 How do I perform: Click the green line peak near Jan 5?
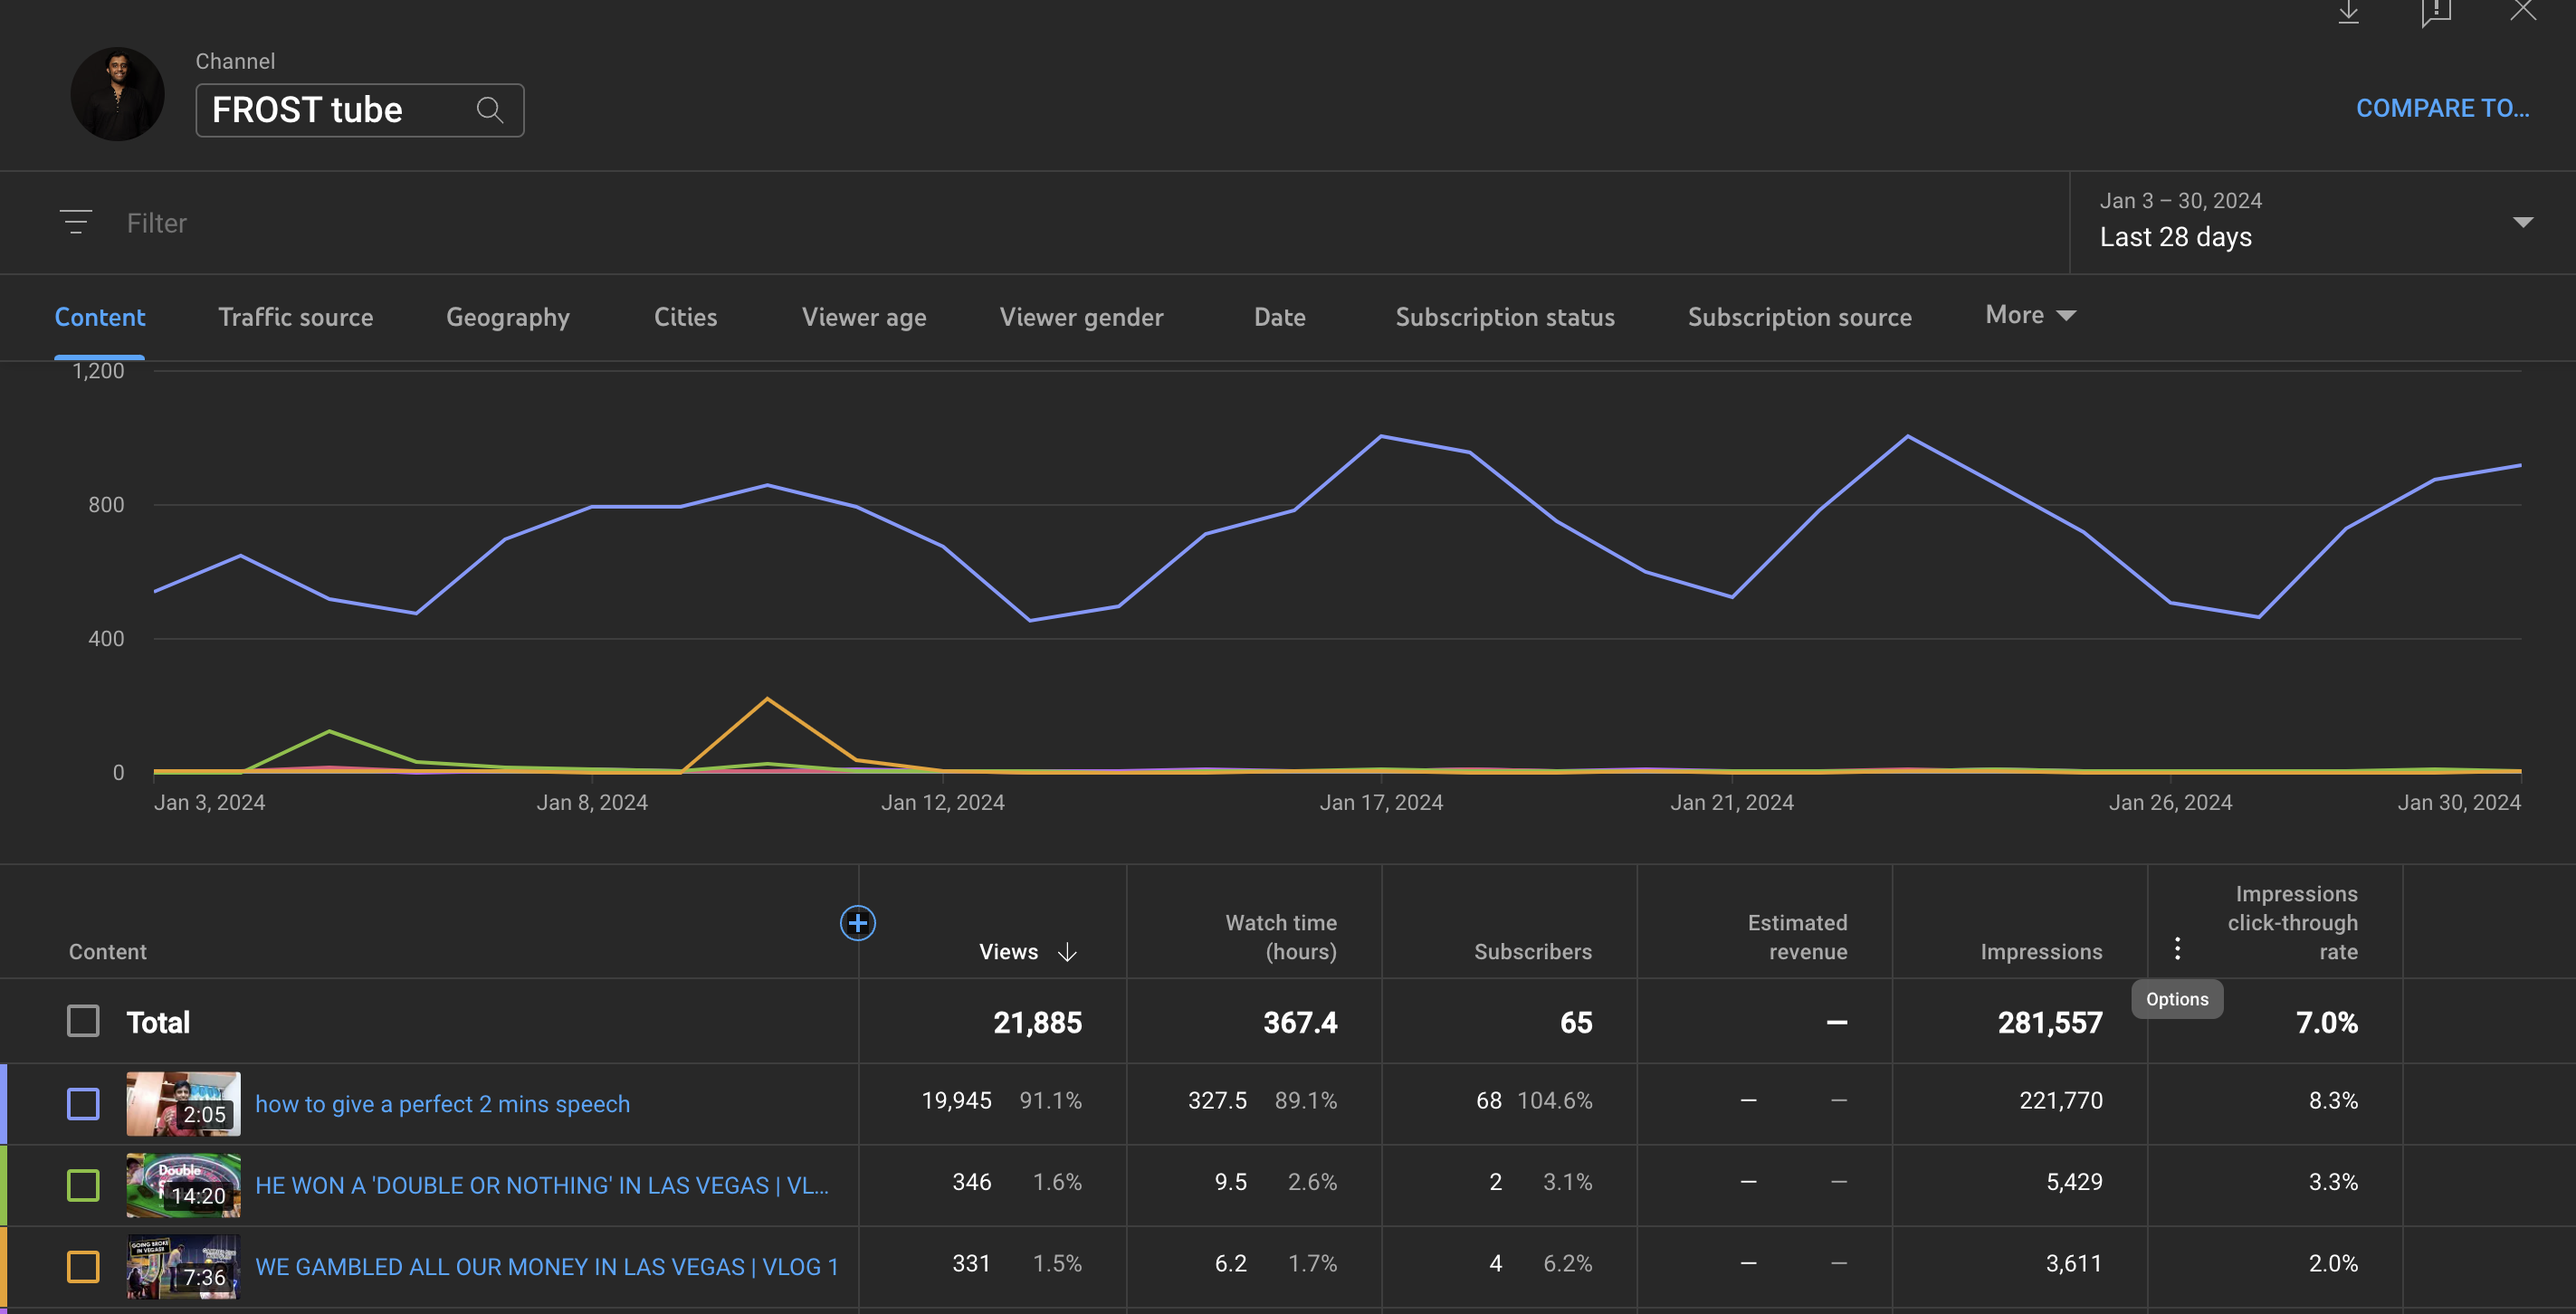click(x=329, y=731)
